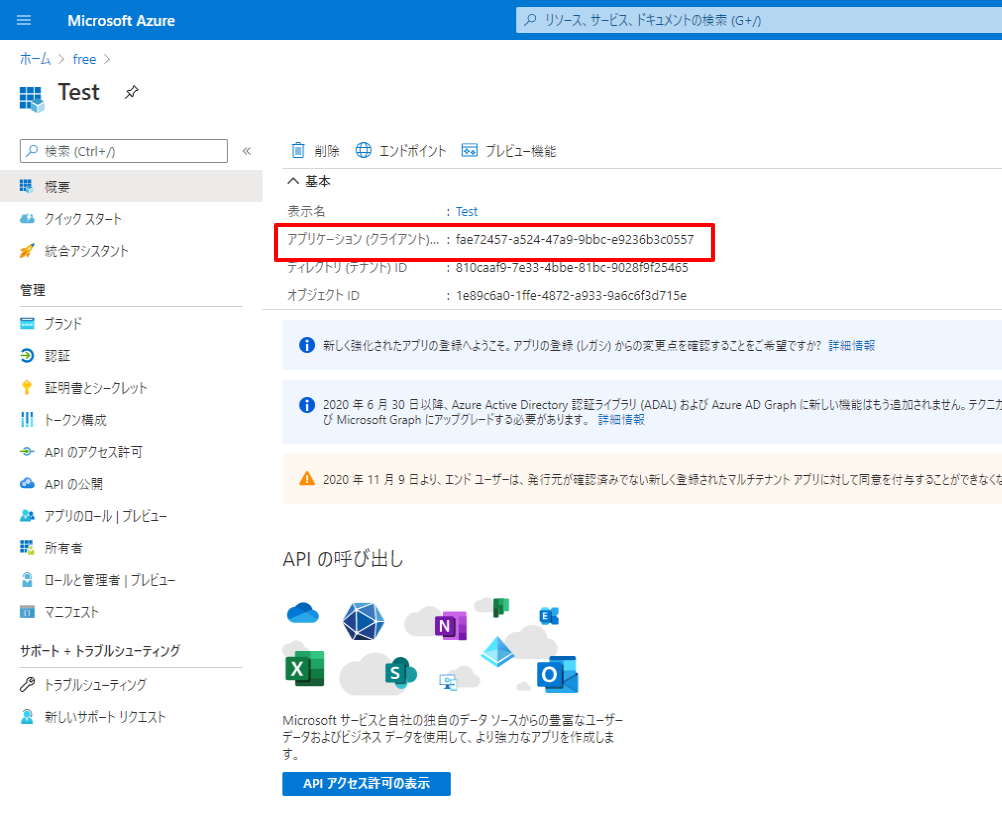1002x830 pixels.
Task: Open クイック スタート page
Action: pyautogui.click(x=83, y=219)
